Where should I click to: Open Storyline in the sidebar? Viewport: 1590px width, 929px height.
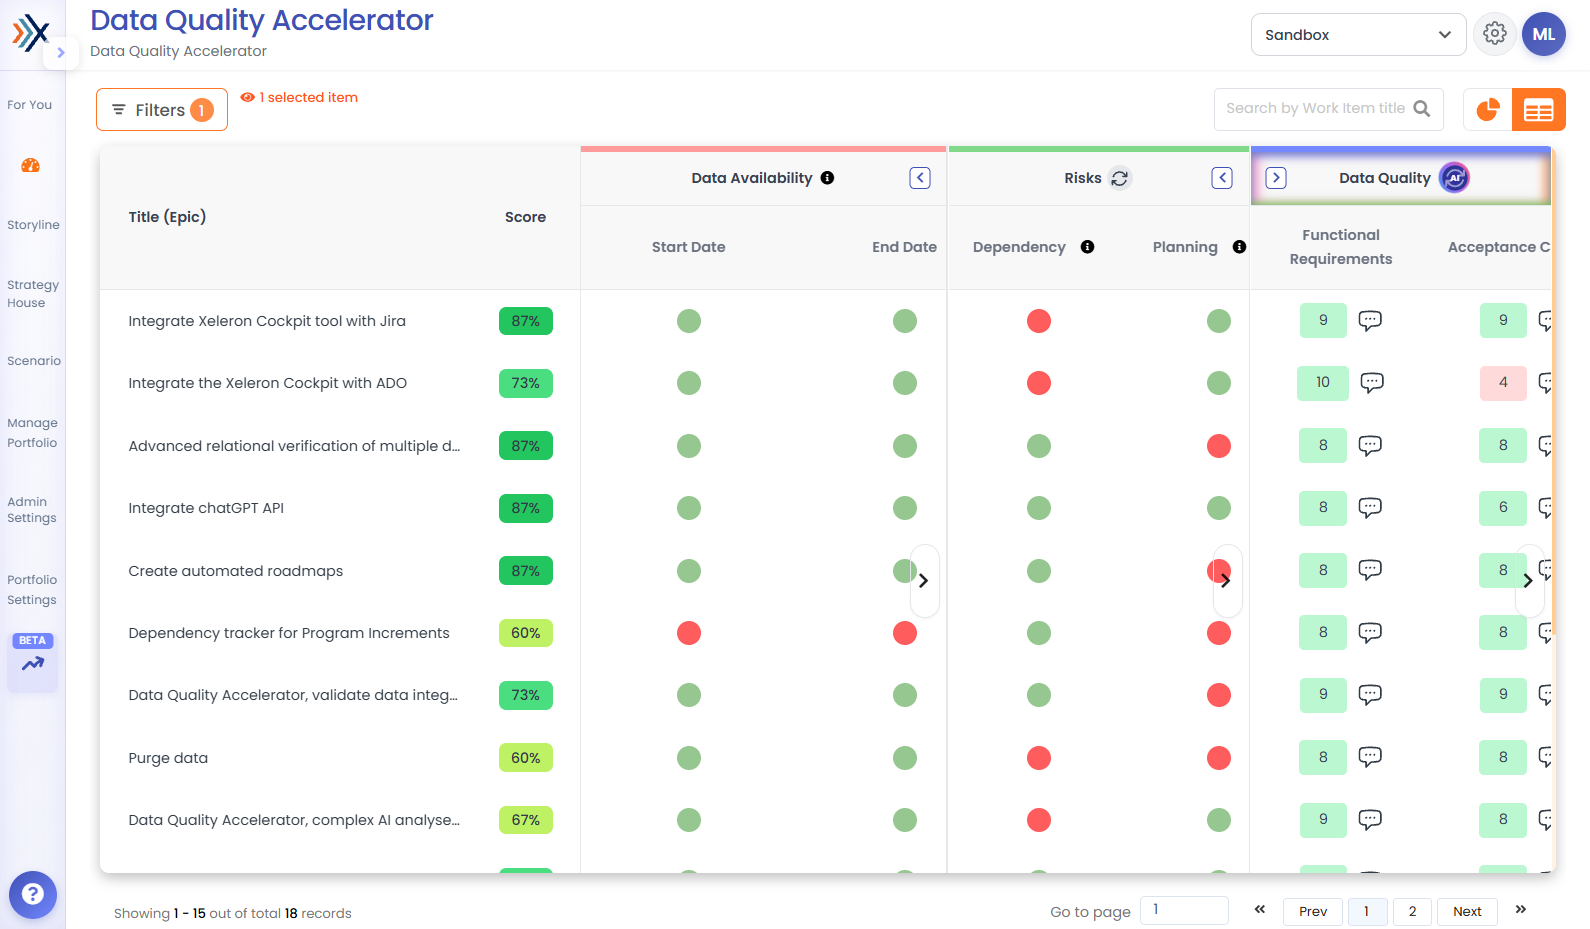33,225
